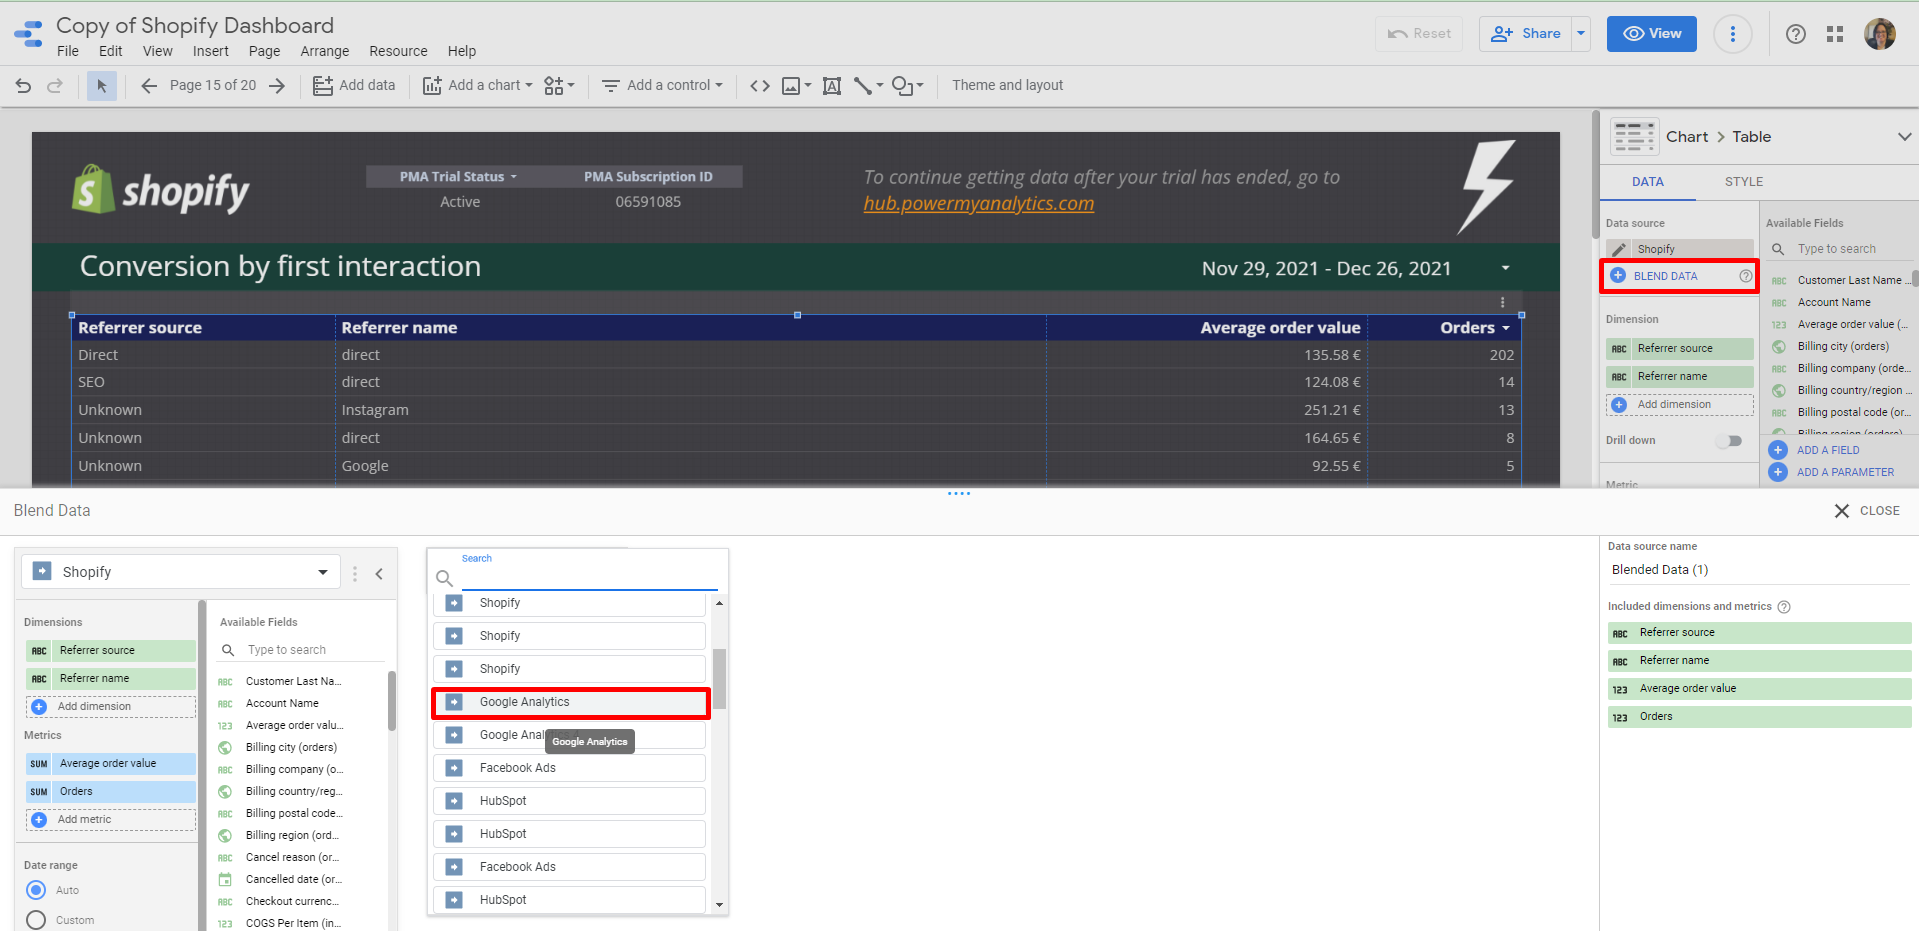Viewport: 1919px width, 931px height.
Task: Switch to the STYLE tab
Action: [x=1743, y=182]
